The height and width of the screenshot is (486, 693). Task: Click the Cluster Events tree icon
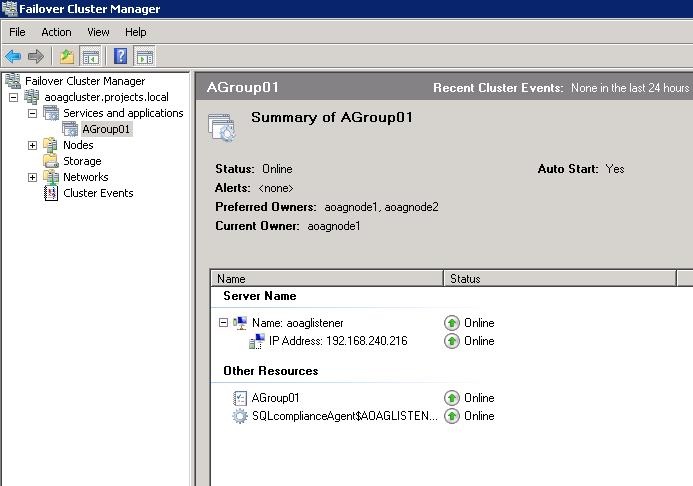(51, 193)
